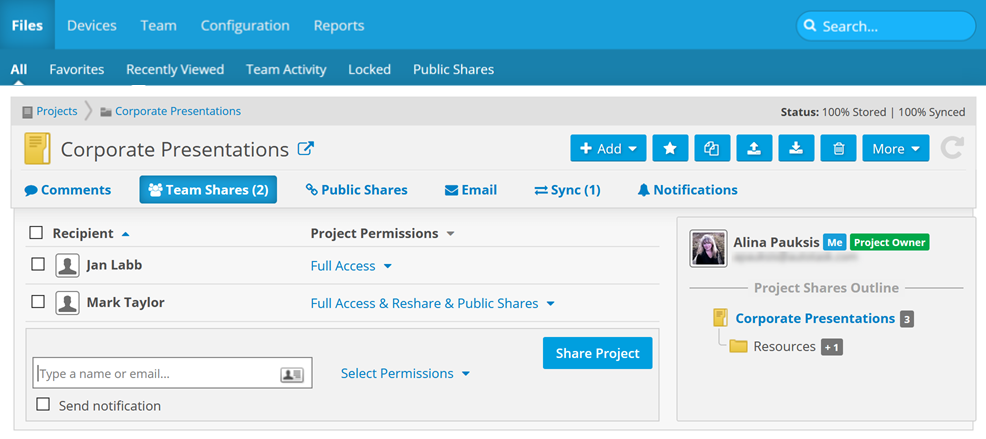
Task: Open Projects breadcrumb link
Action: pyautogui.click(x=56, y=111)
